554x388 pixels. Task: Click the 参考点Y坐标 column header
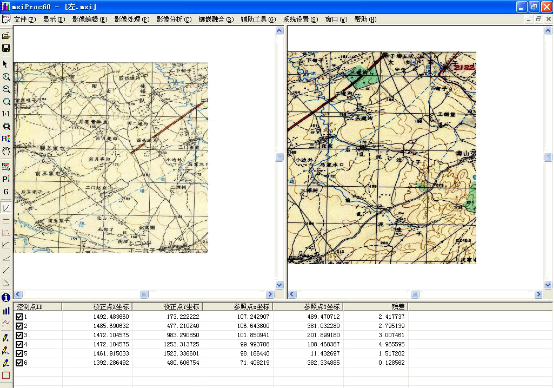308,307
